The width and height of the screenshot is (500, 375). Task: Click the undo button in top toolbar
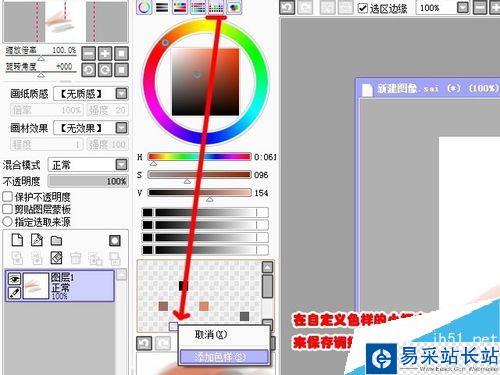click(287, 7)
